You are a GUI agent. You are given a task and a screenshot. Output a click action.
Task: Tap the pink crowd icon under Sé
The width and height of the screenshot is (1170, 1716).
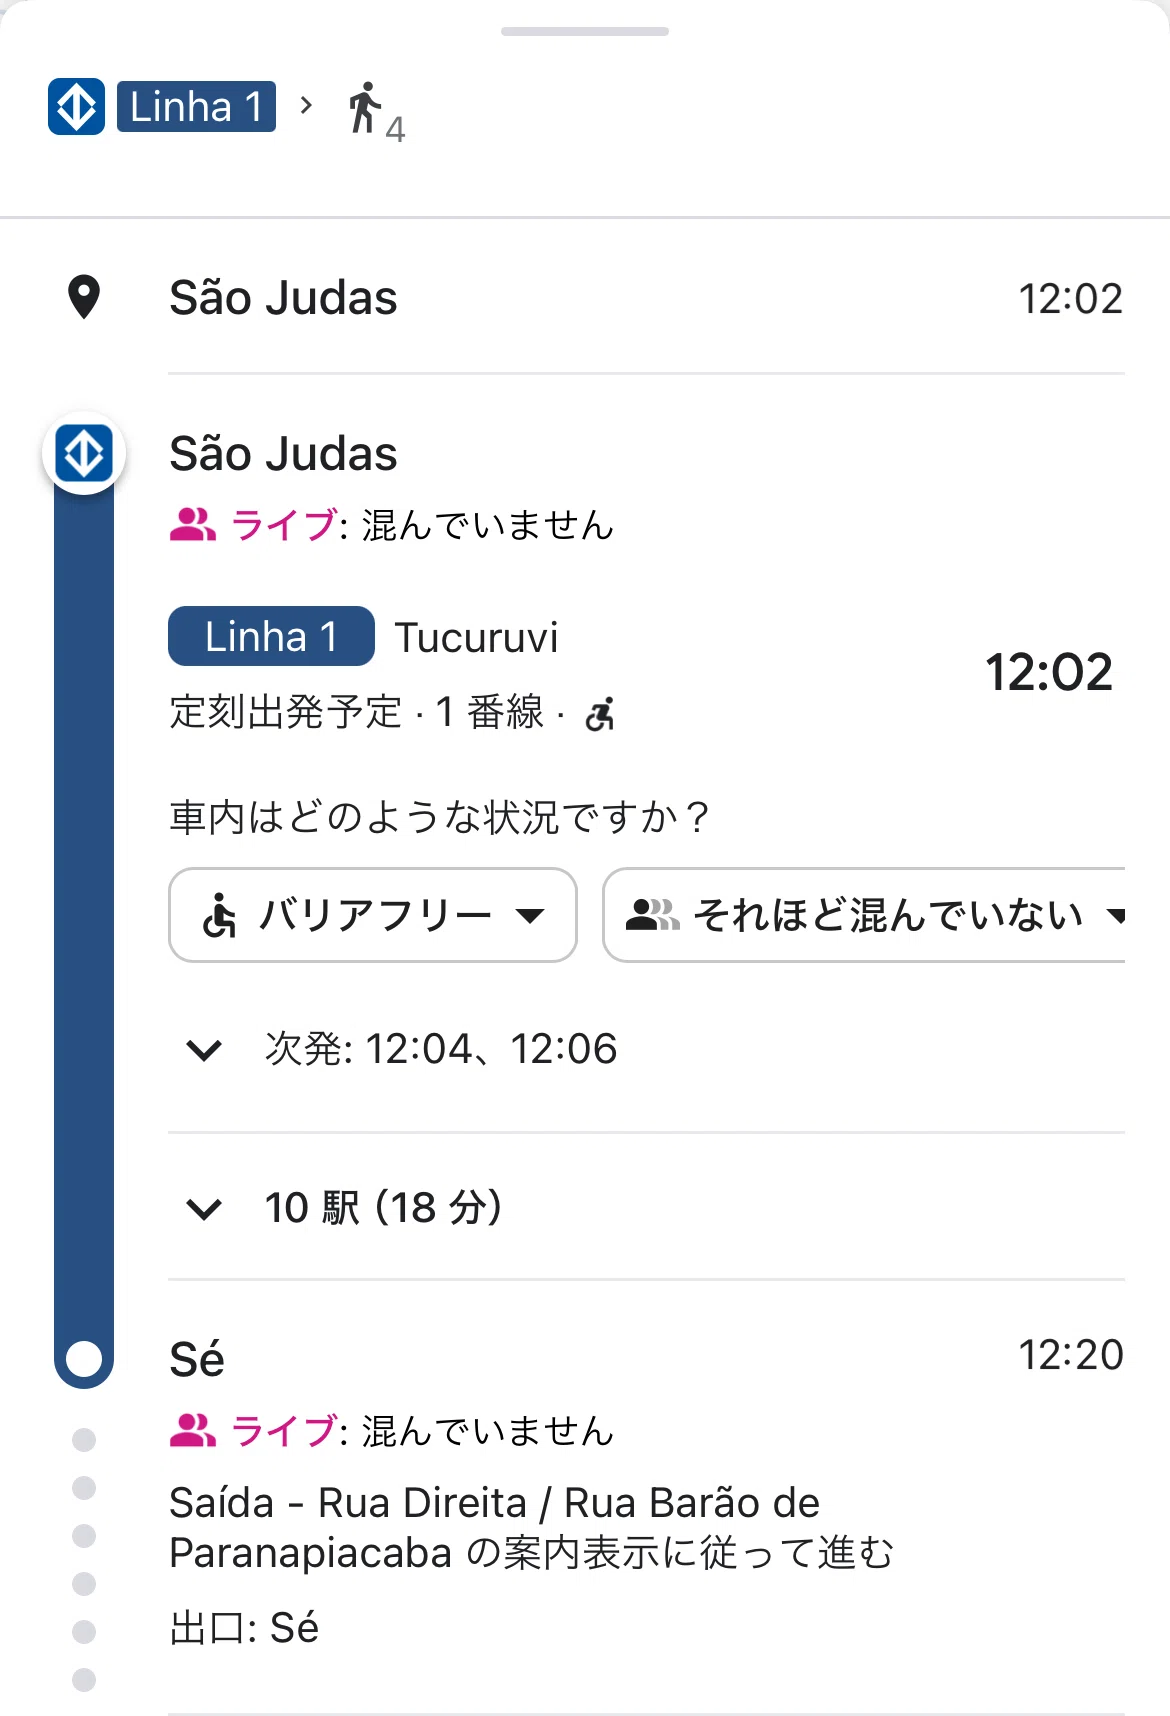[x=193, y=1430]
